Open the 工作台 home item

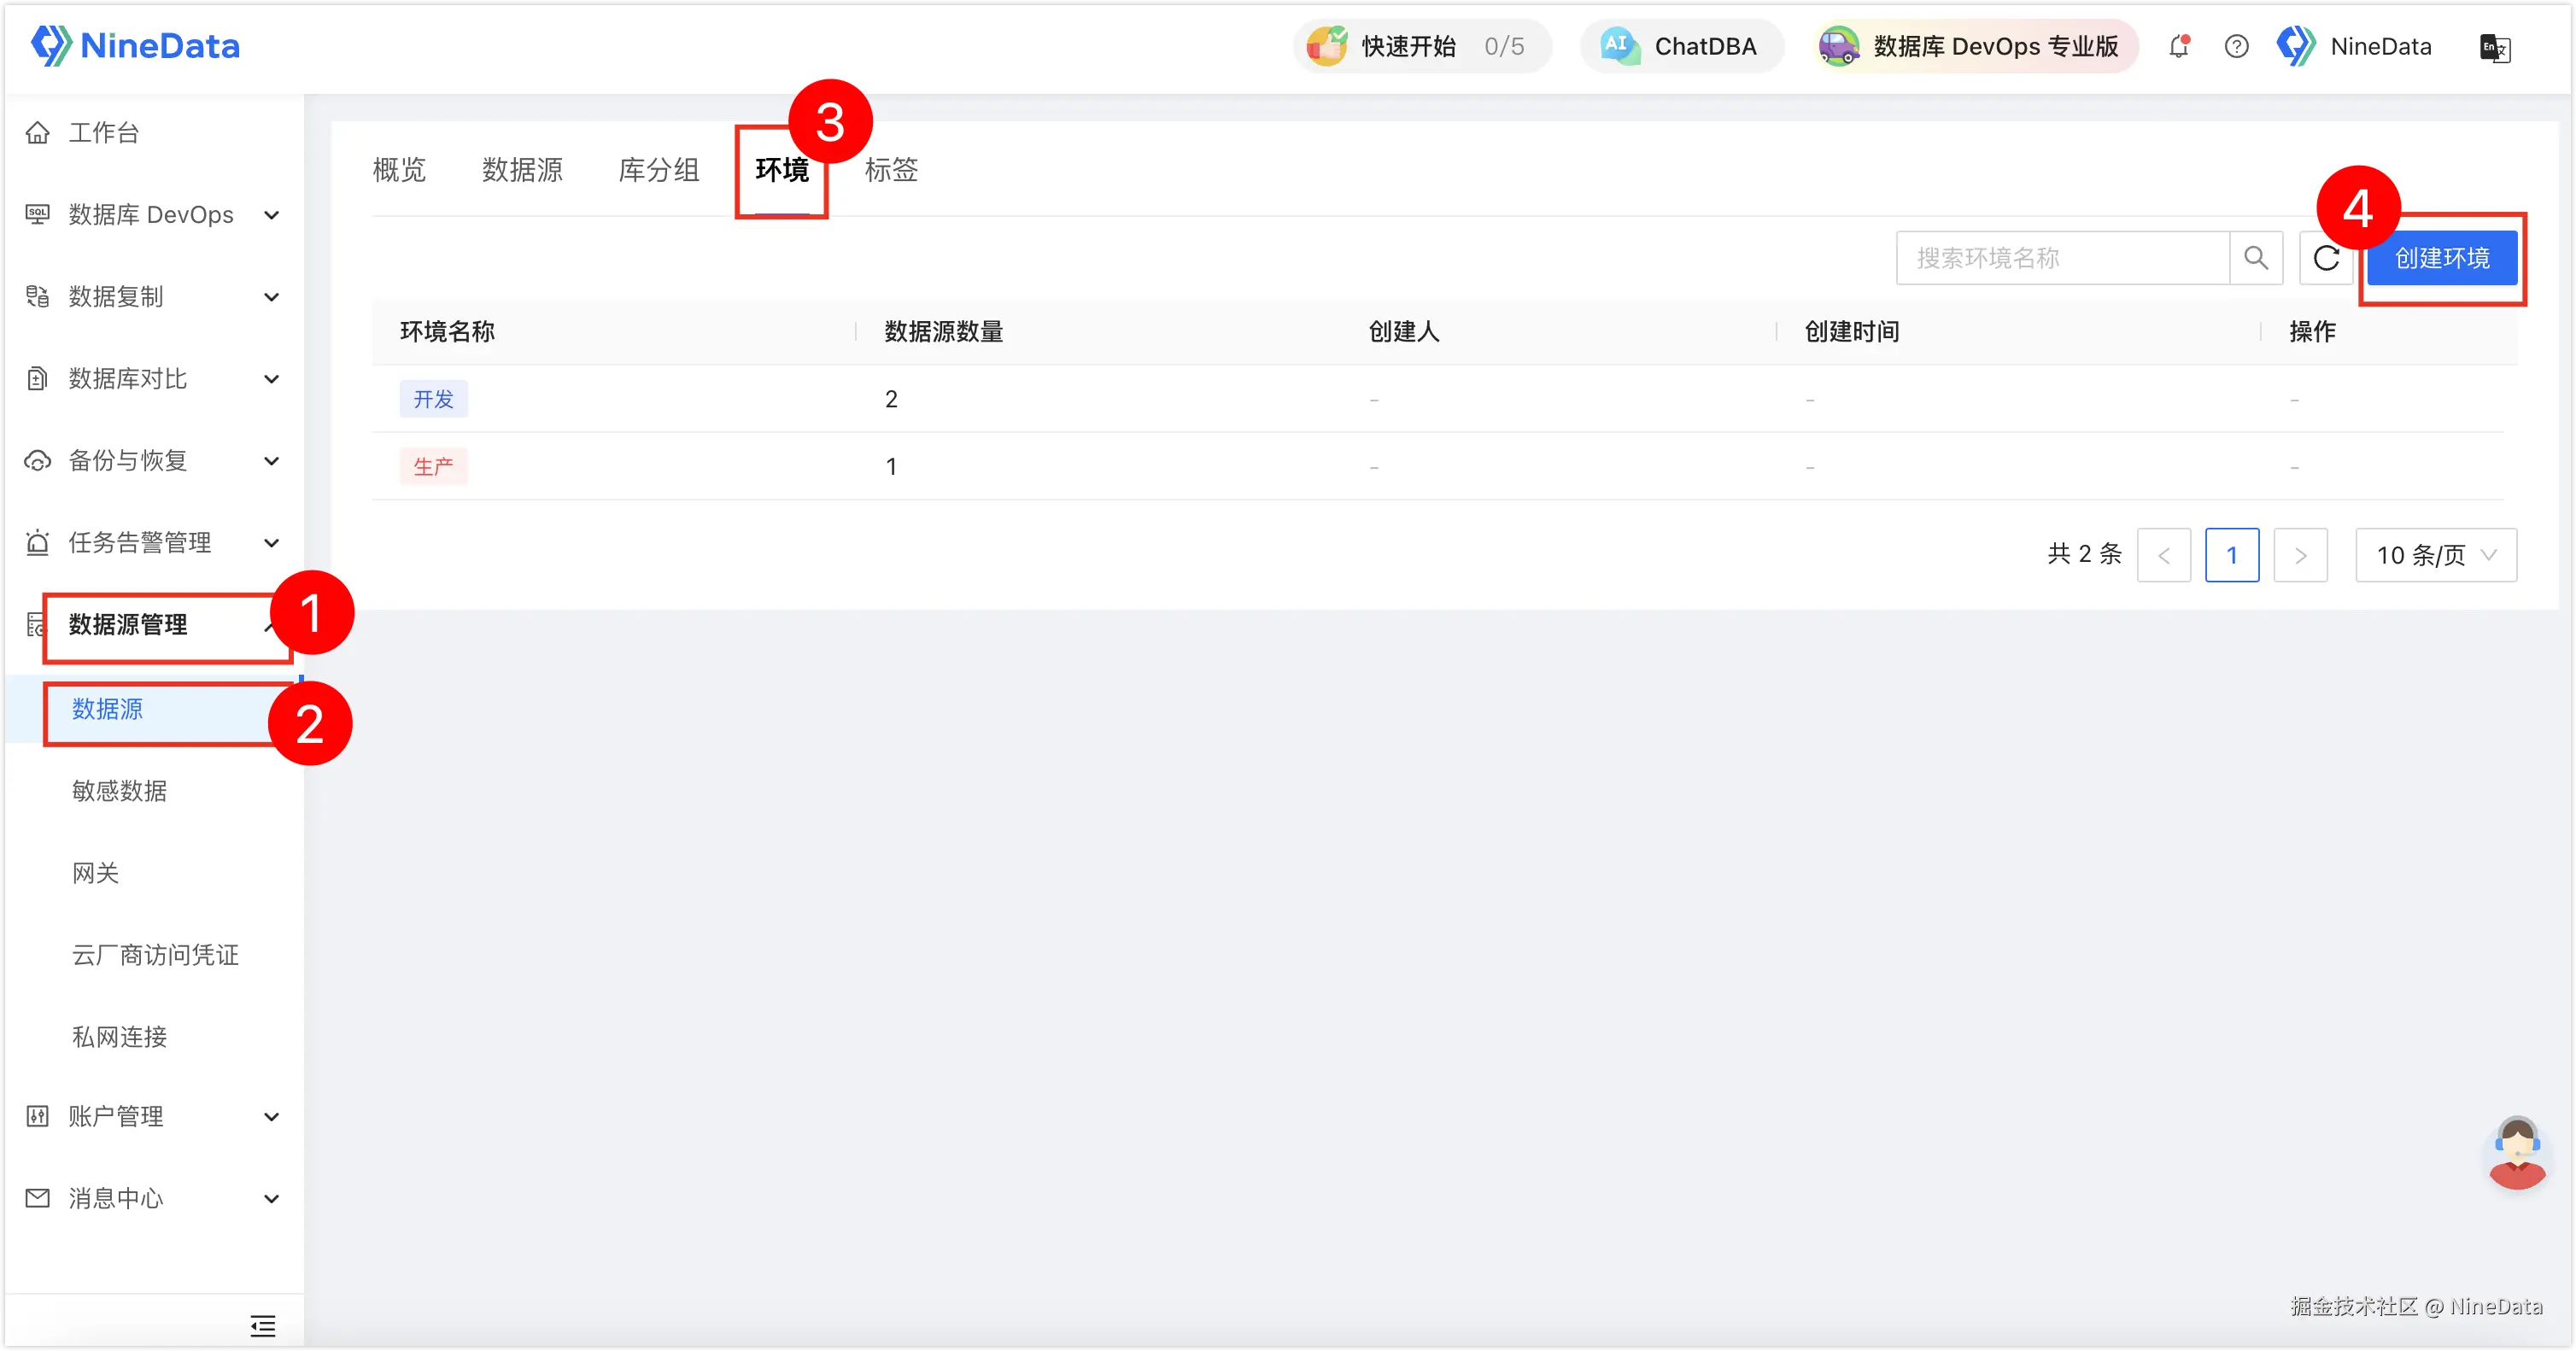pos(103,133)
